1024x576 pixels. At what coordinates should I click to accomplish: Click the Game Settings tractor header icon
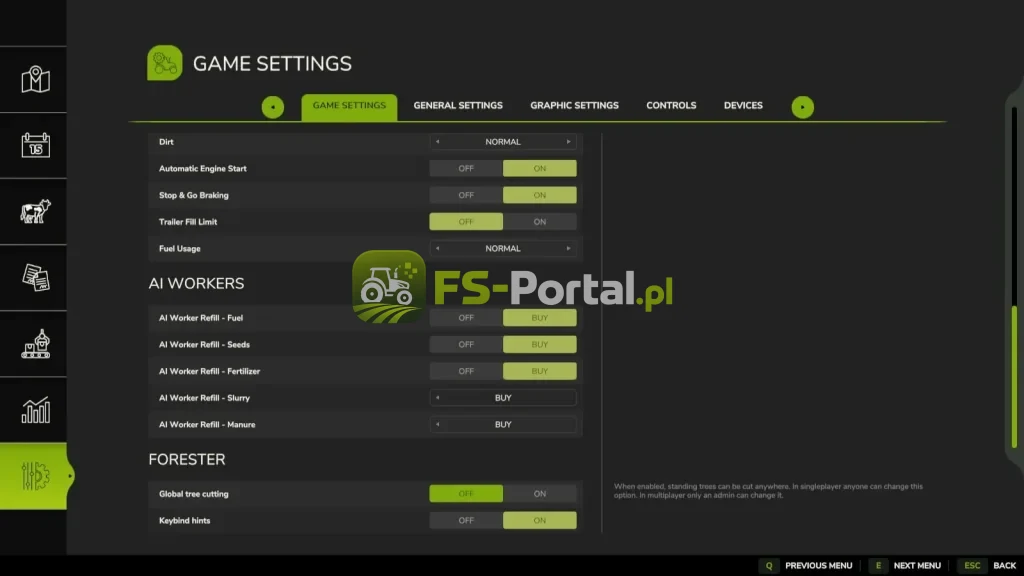pos(165,63)
